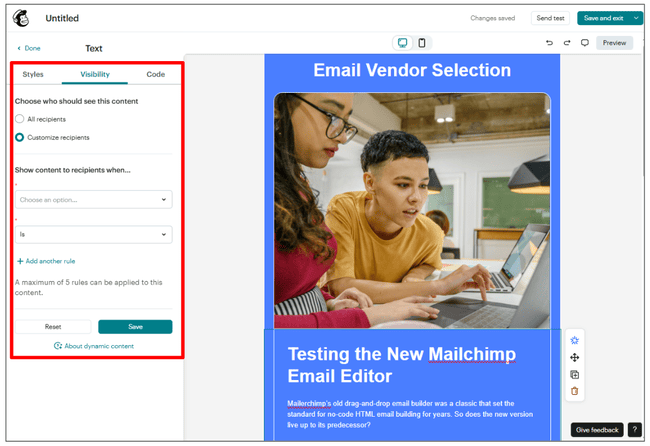Click the Give feedback button
The image size is (650, 446).
coord(597,430)
